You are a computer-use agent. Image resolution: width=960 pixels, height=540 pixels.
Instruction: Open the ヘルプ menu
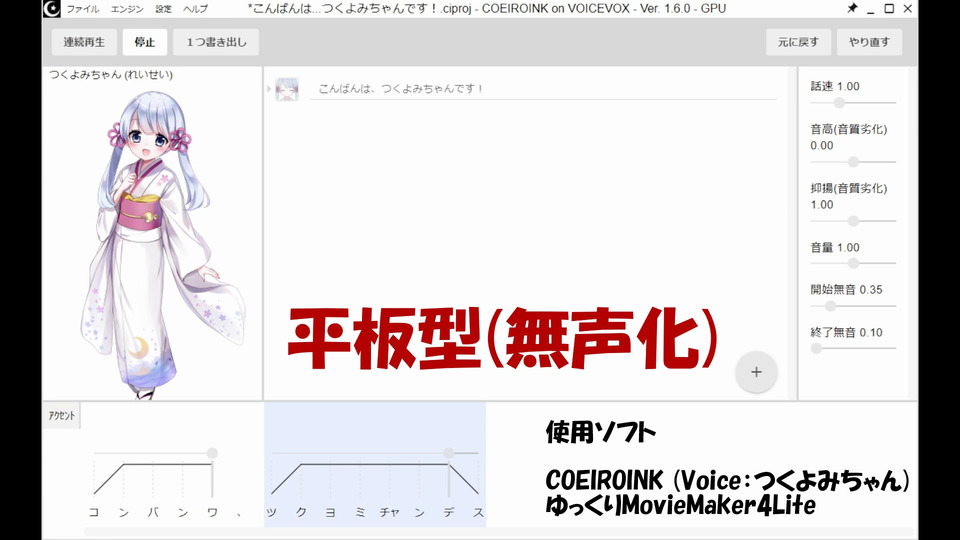coord(195,9)
